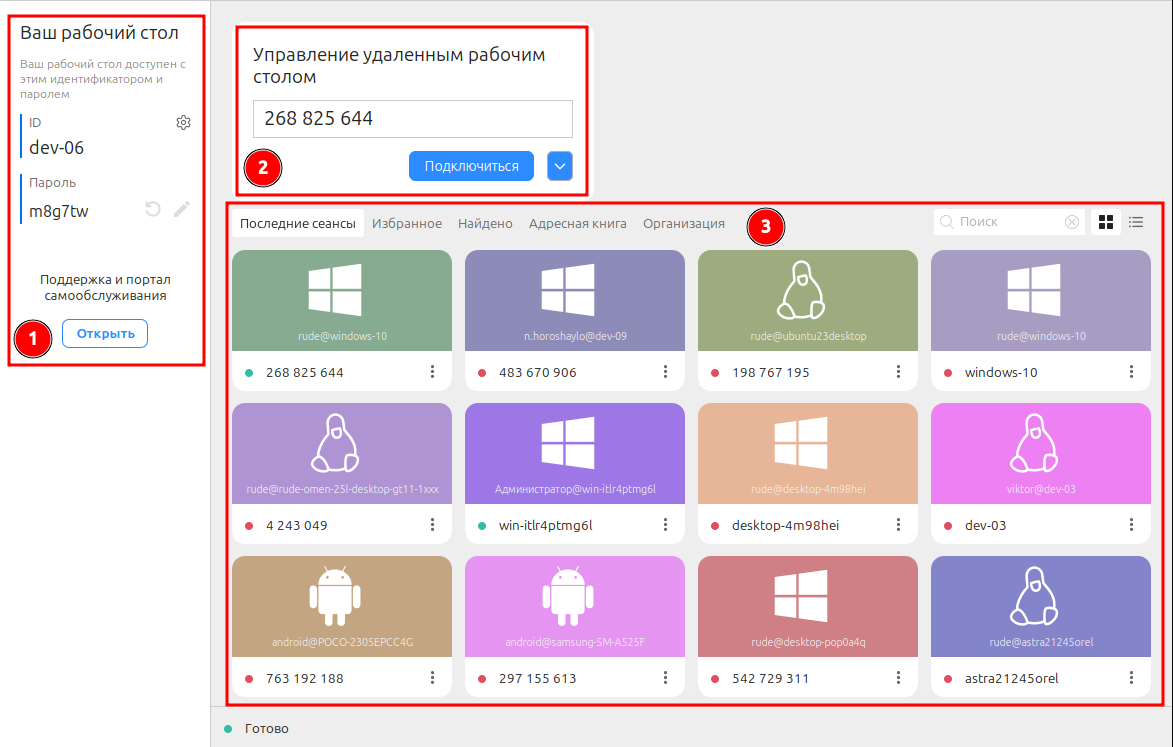Switch to Найдено tab
The height and width of the screenshot is (747, 1173).
pyautogui.click(x=486, y=223)
